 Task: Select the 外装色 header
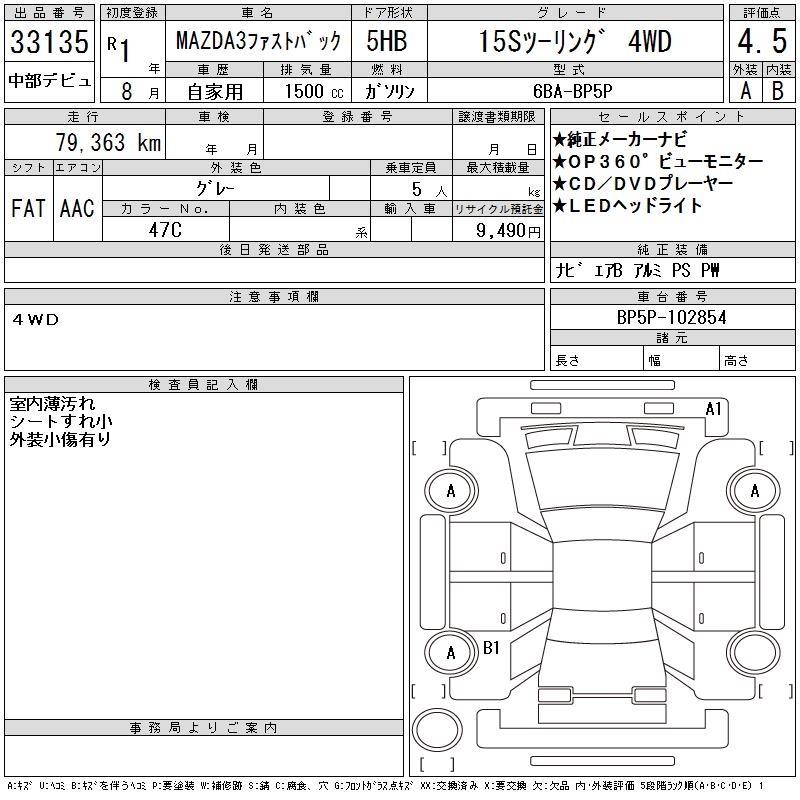click(x=236, y=167)
